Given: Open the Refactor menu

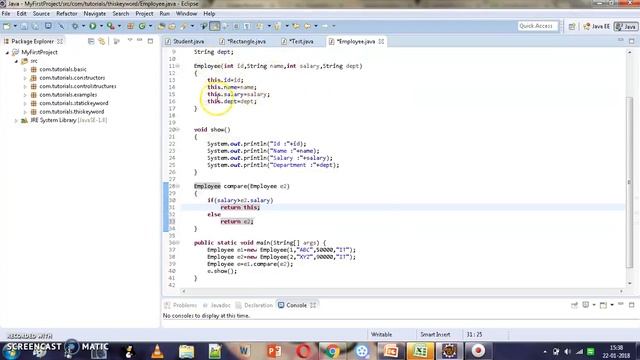Looking at the screenshot, I should 67,13.
